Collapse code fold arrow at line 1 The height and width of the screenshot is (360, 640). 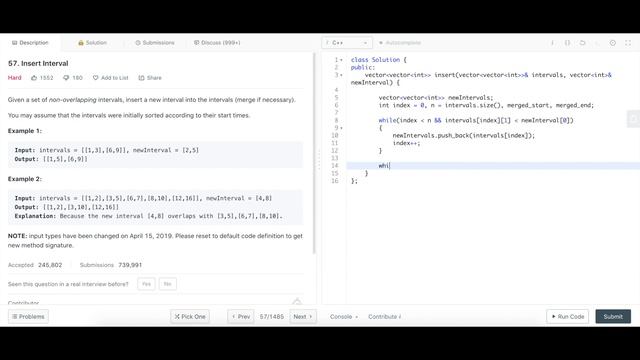click(x=342, y=60)
